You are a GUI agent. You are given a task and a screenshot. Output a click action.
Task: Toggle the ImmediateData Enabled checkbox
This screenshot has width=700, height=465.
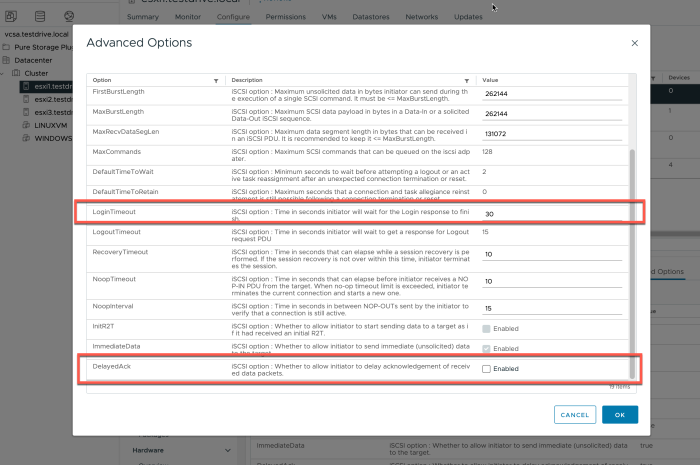(x=486, y=349)
